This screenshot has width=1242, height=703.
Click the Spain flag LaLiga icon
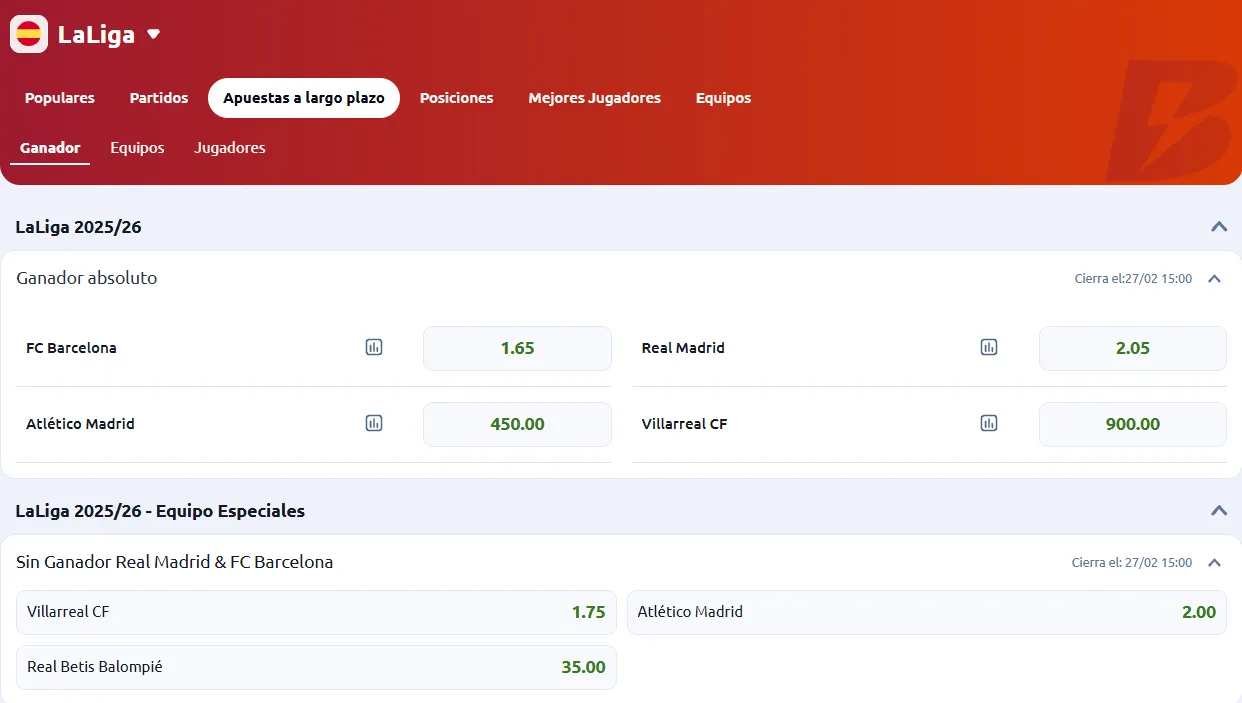[29, 35]
